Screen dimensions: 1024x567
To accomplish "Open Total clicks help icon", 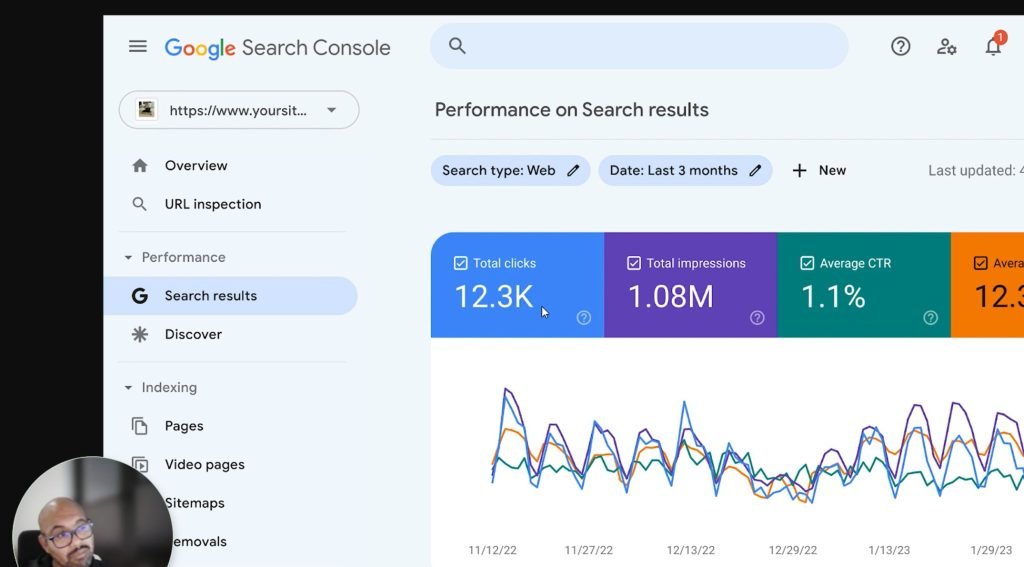I will 584,317.
